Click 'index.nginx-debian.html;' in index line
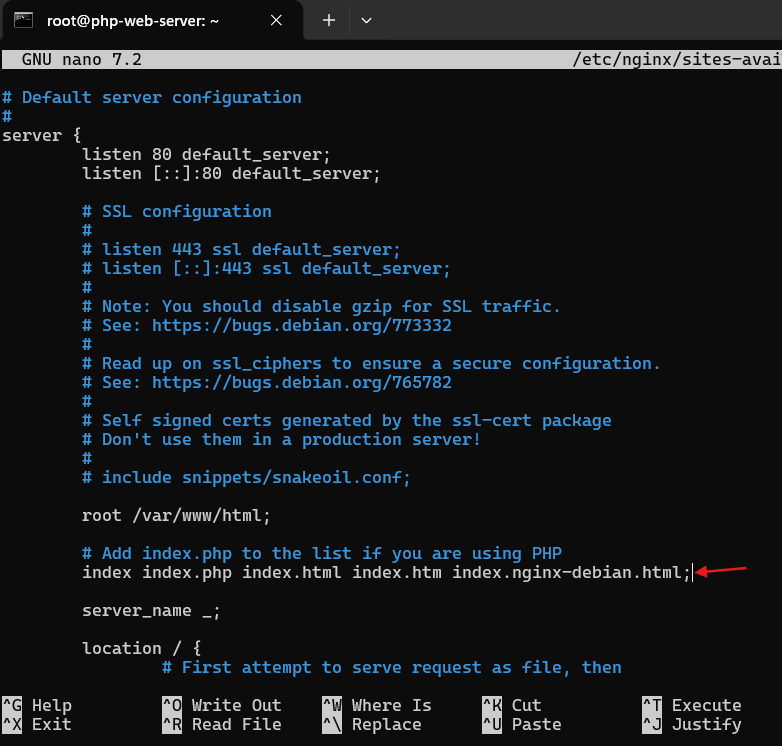 pyautogui.click(x=571, y=572)
